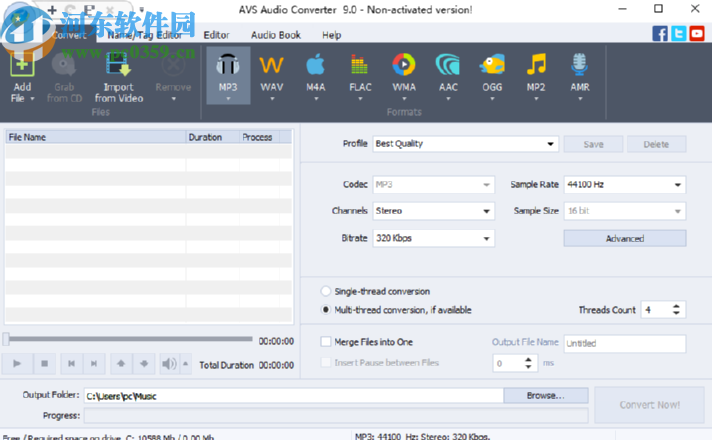
Task: Click the Add File icon
Action: (x=22, y=65)
